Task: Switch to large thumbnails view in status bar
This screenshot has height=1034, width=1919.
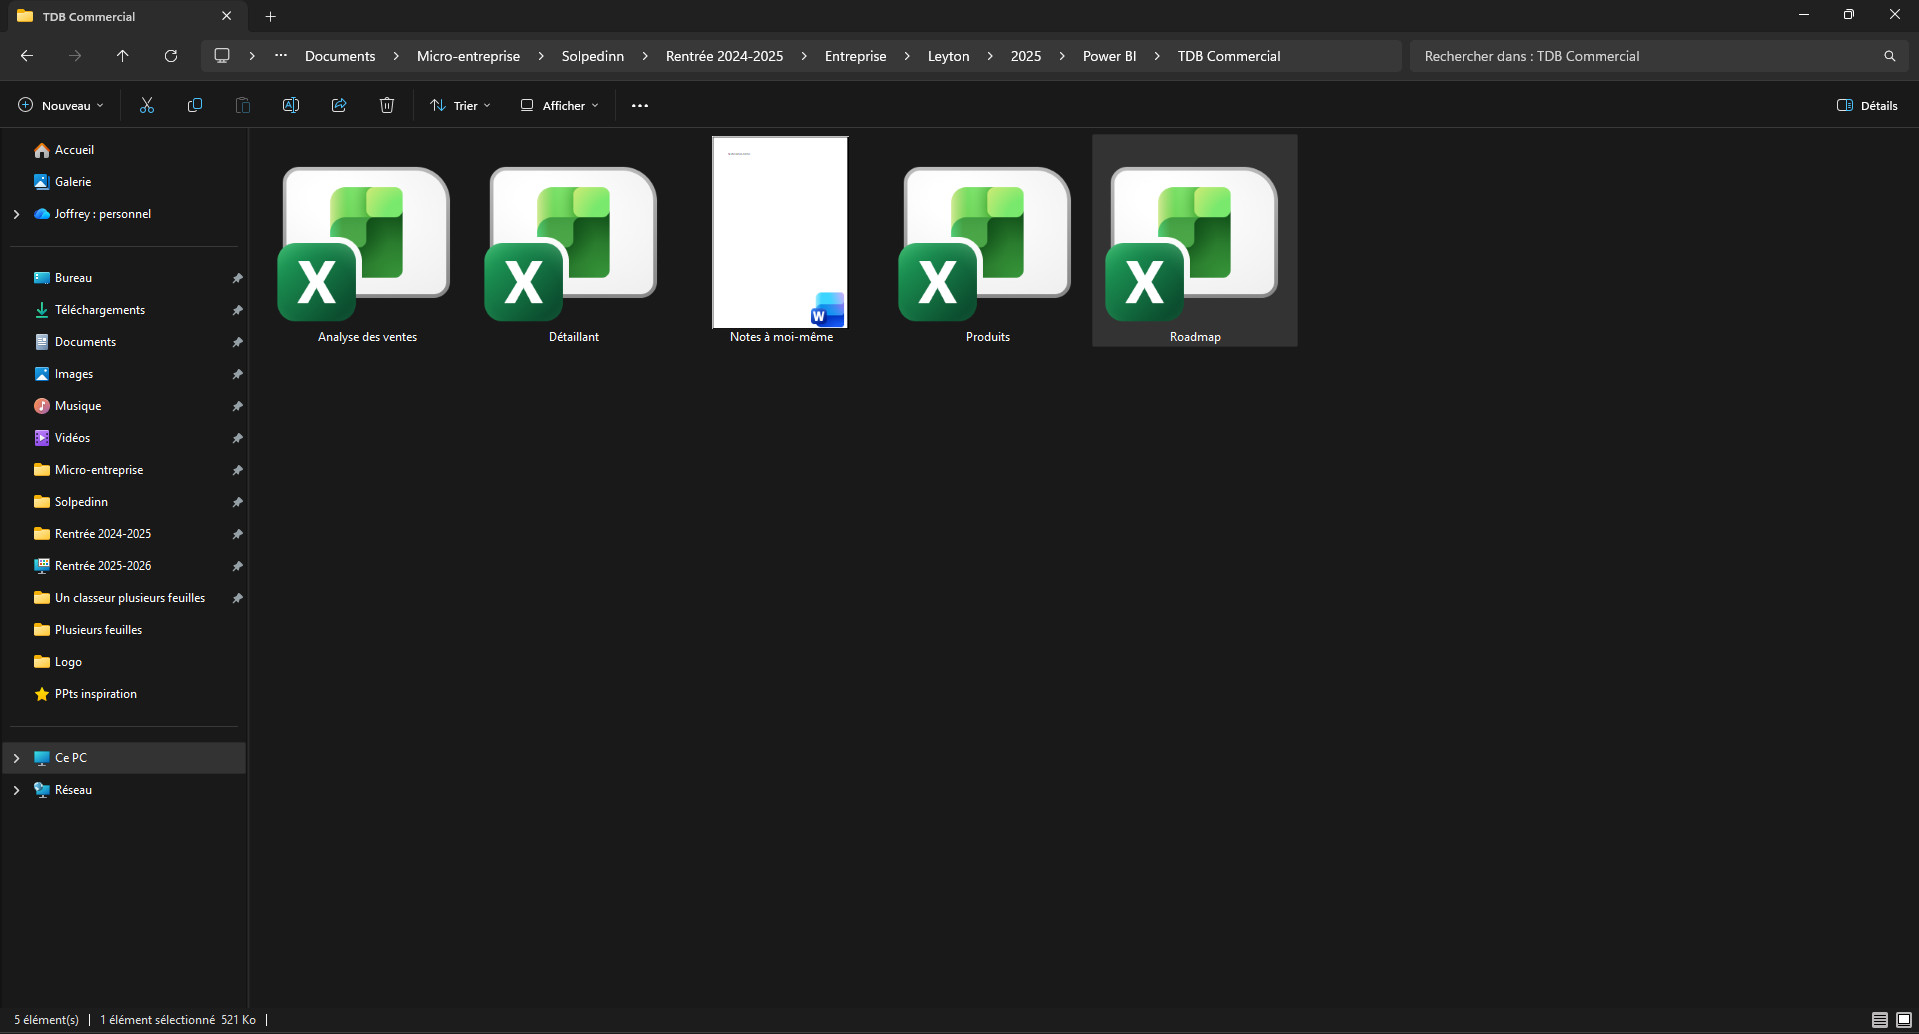Action: coord(1904,1020)
